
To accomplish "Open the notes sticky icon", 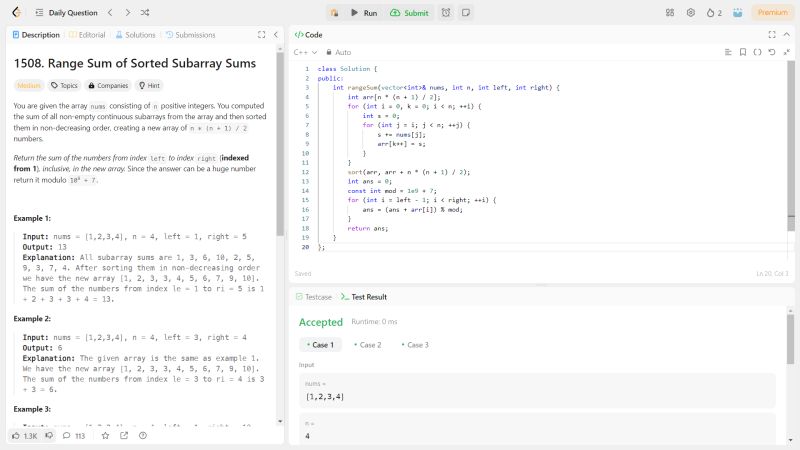I will (x=466, y=13).
